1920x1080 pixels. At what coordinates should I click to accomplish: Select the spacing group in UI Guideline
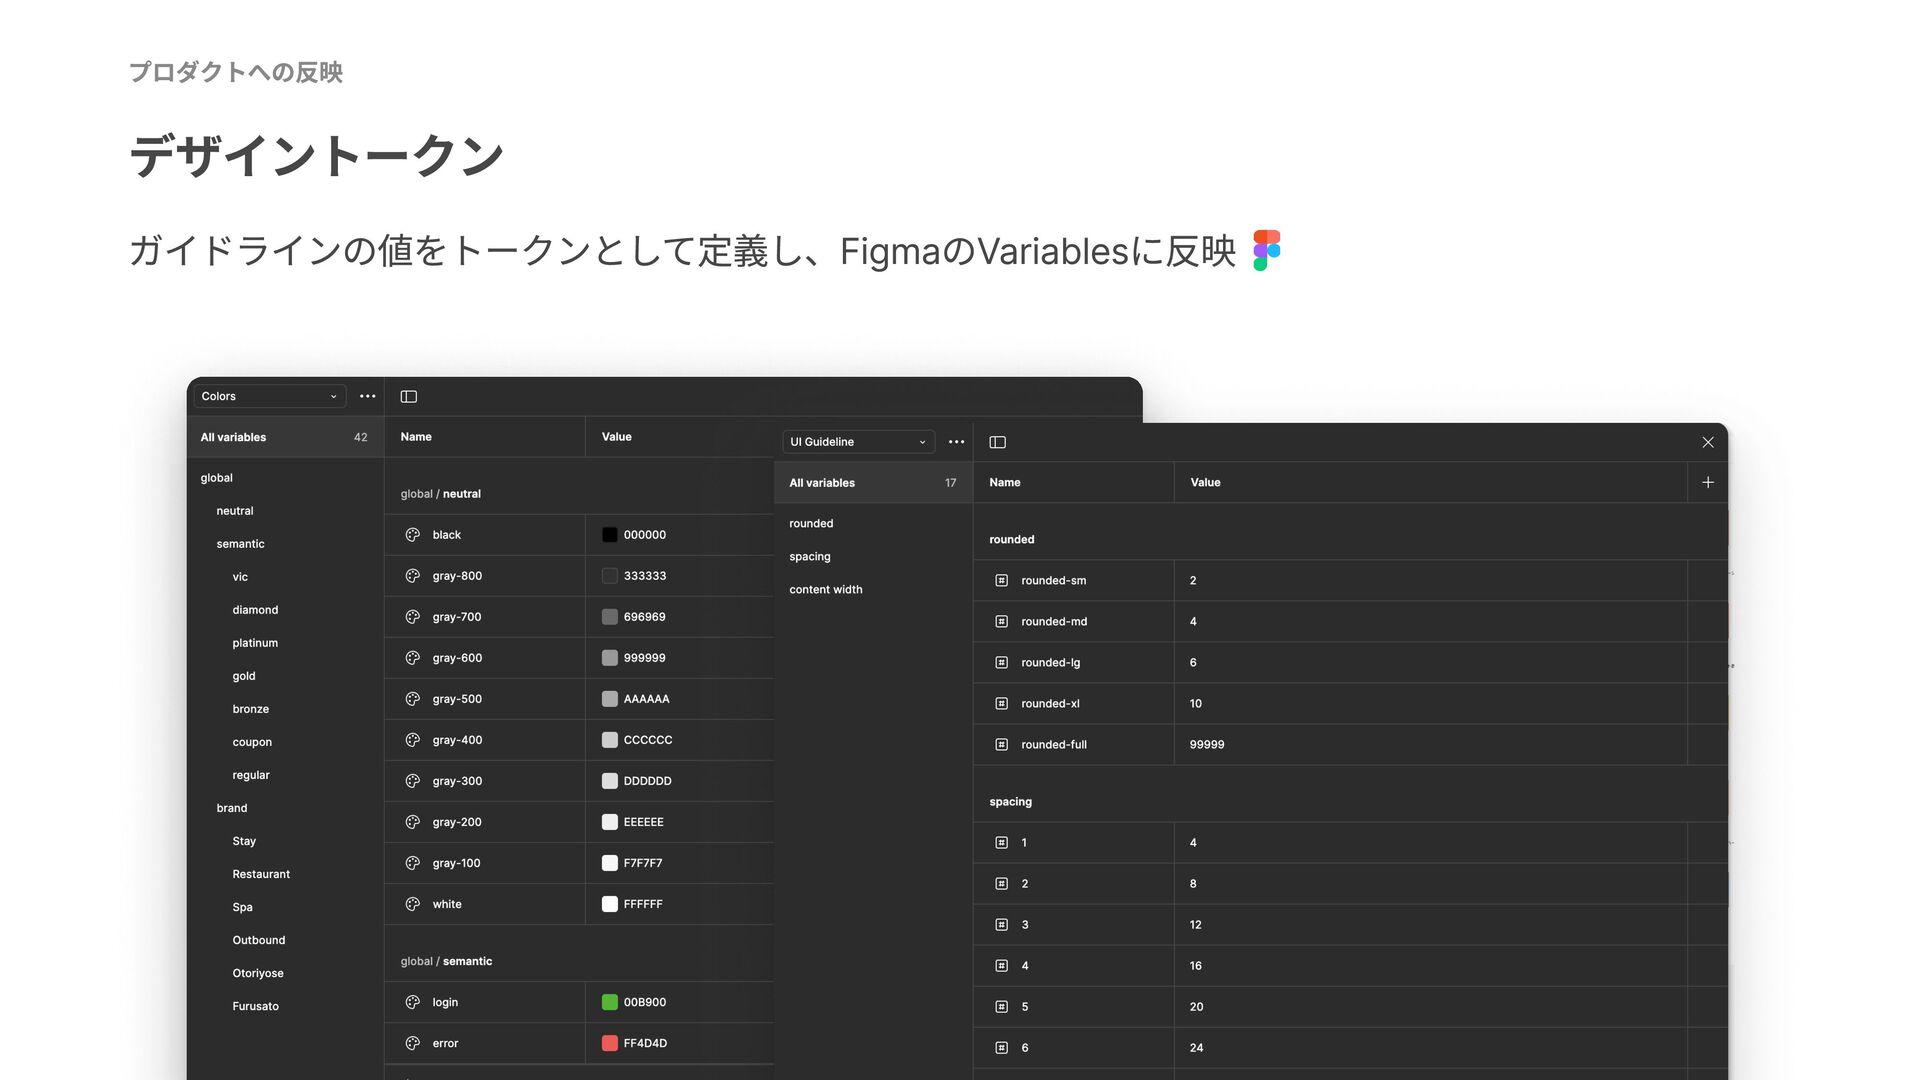(x=810, y=556)
